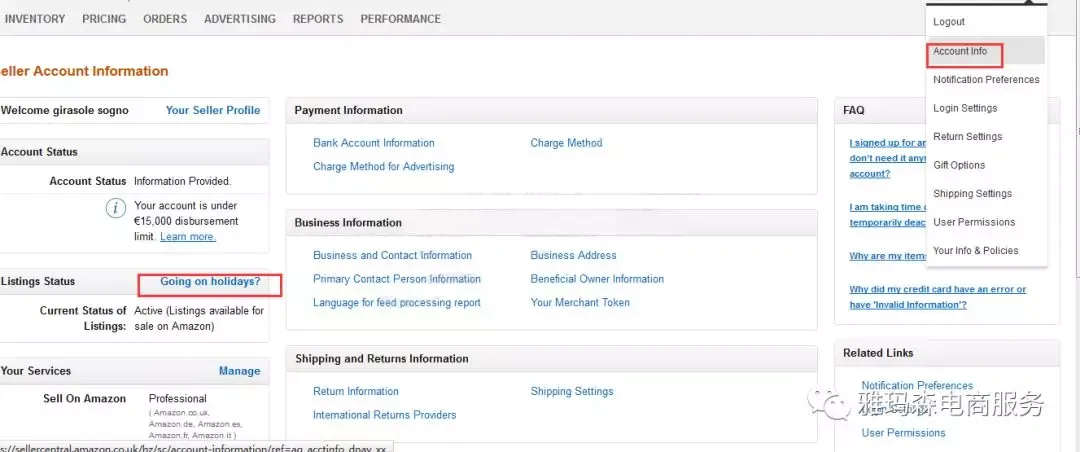Choose Your Info & Policies in dropdown

tap(975, 251)
